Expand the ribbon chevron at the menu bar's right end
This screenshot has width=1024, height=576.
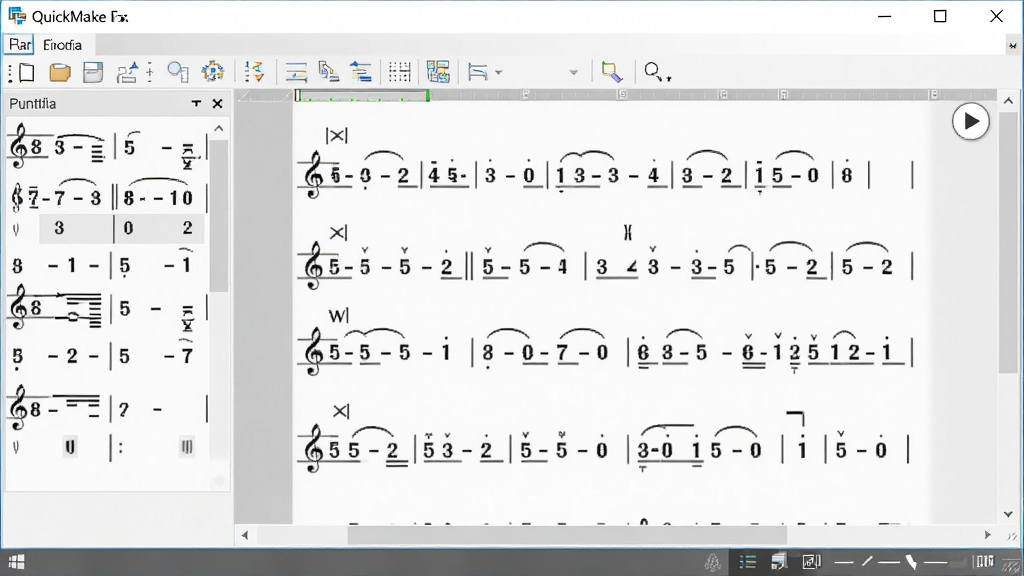[1012, 46]
